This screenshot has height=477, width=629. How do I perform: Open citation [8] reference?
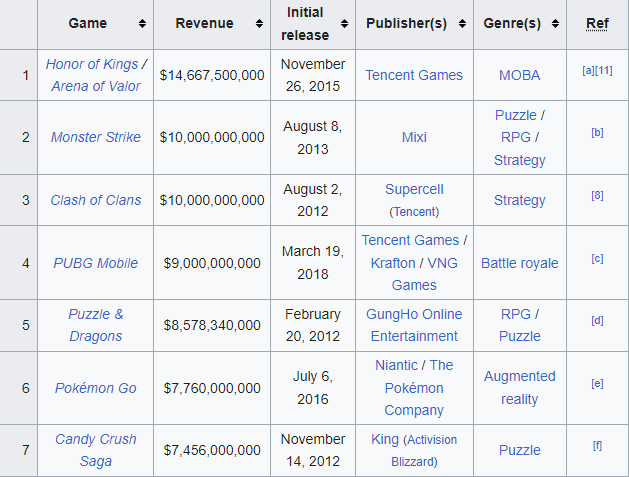597,196
